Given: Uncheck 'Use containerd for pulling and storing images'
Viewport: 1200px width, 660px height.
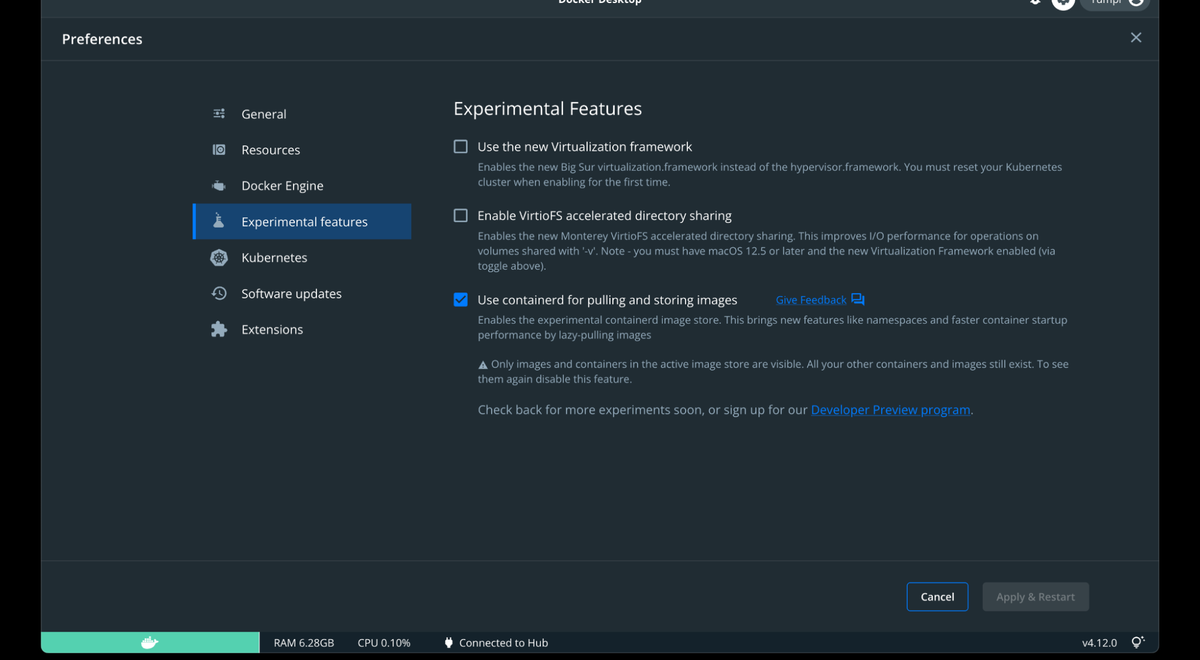Looking at the screenshot, I should (460, 299).
